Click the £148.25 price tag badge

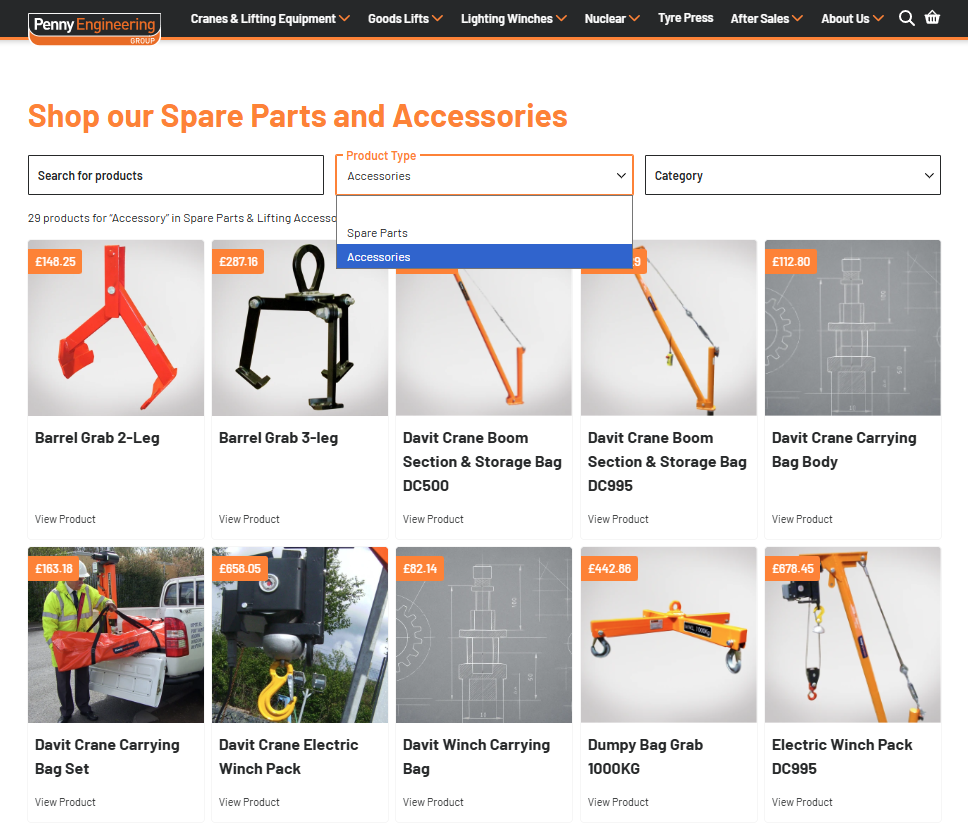pos(55,261)
